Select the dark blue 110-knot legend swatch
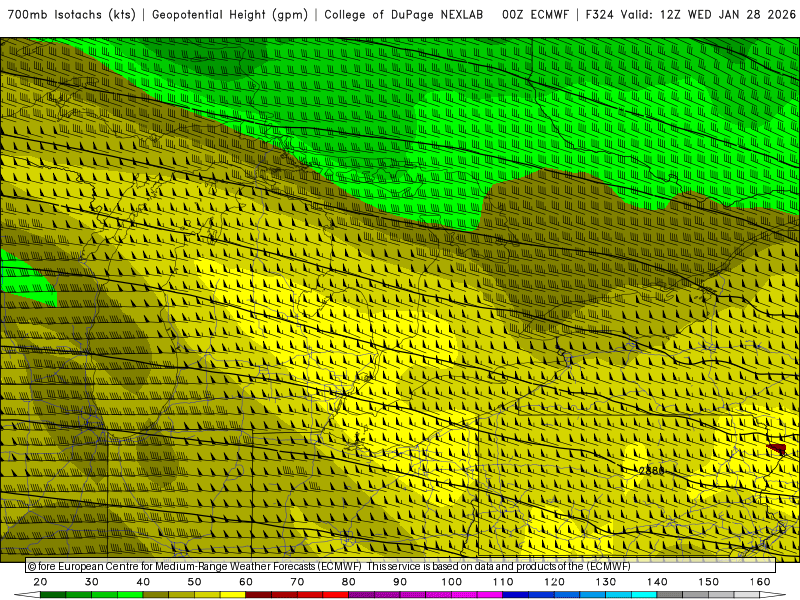 [x=515, y=595]
